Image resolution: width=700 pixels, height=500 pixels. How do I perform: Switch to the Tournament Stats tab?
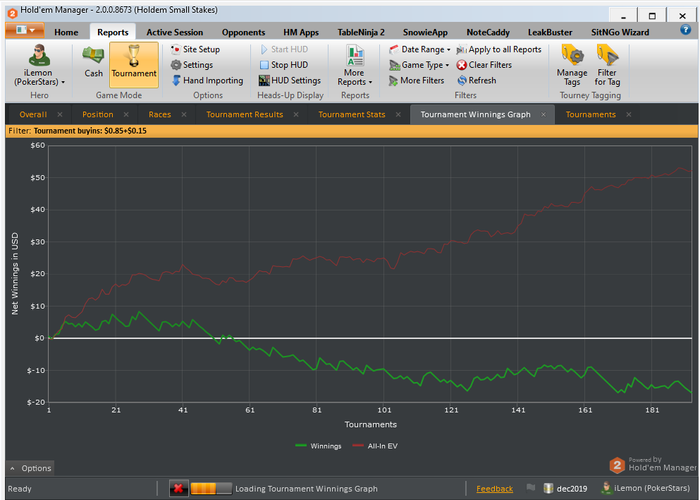tap(352, 115)
